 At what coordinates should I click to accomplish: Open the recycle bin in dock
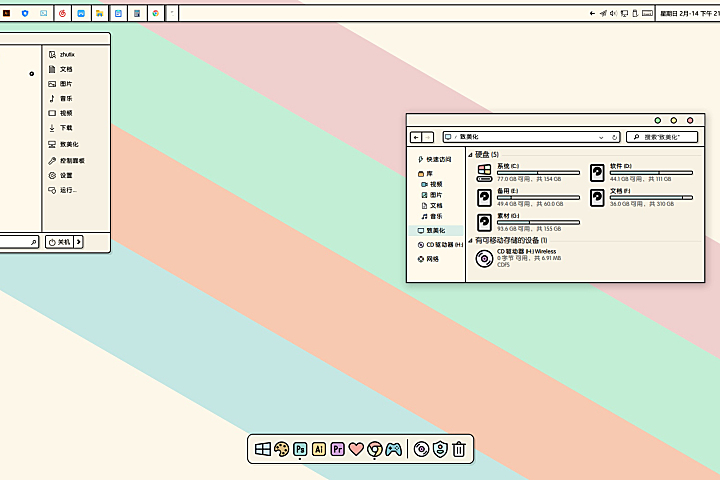(x=459, y=450)
